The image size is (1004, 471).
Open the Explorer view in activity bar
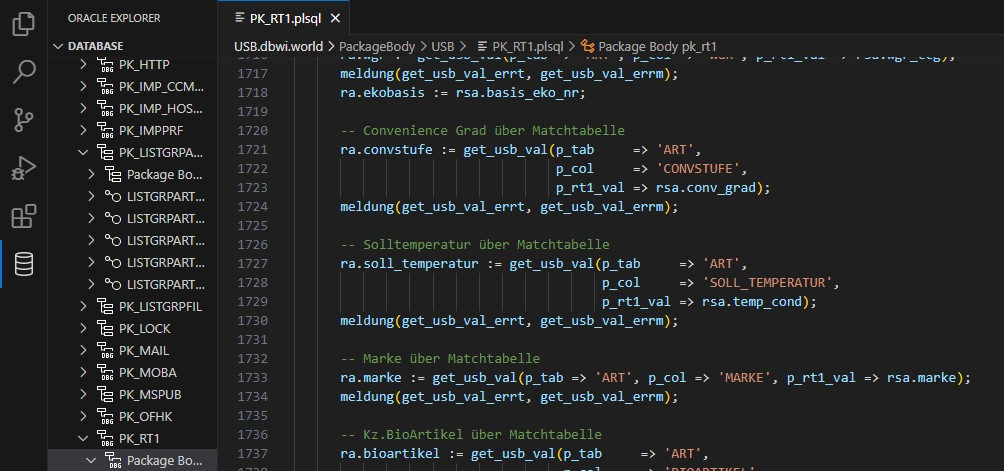point(23,24)
